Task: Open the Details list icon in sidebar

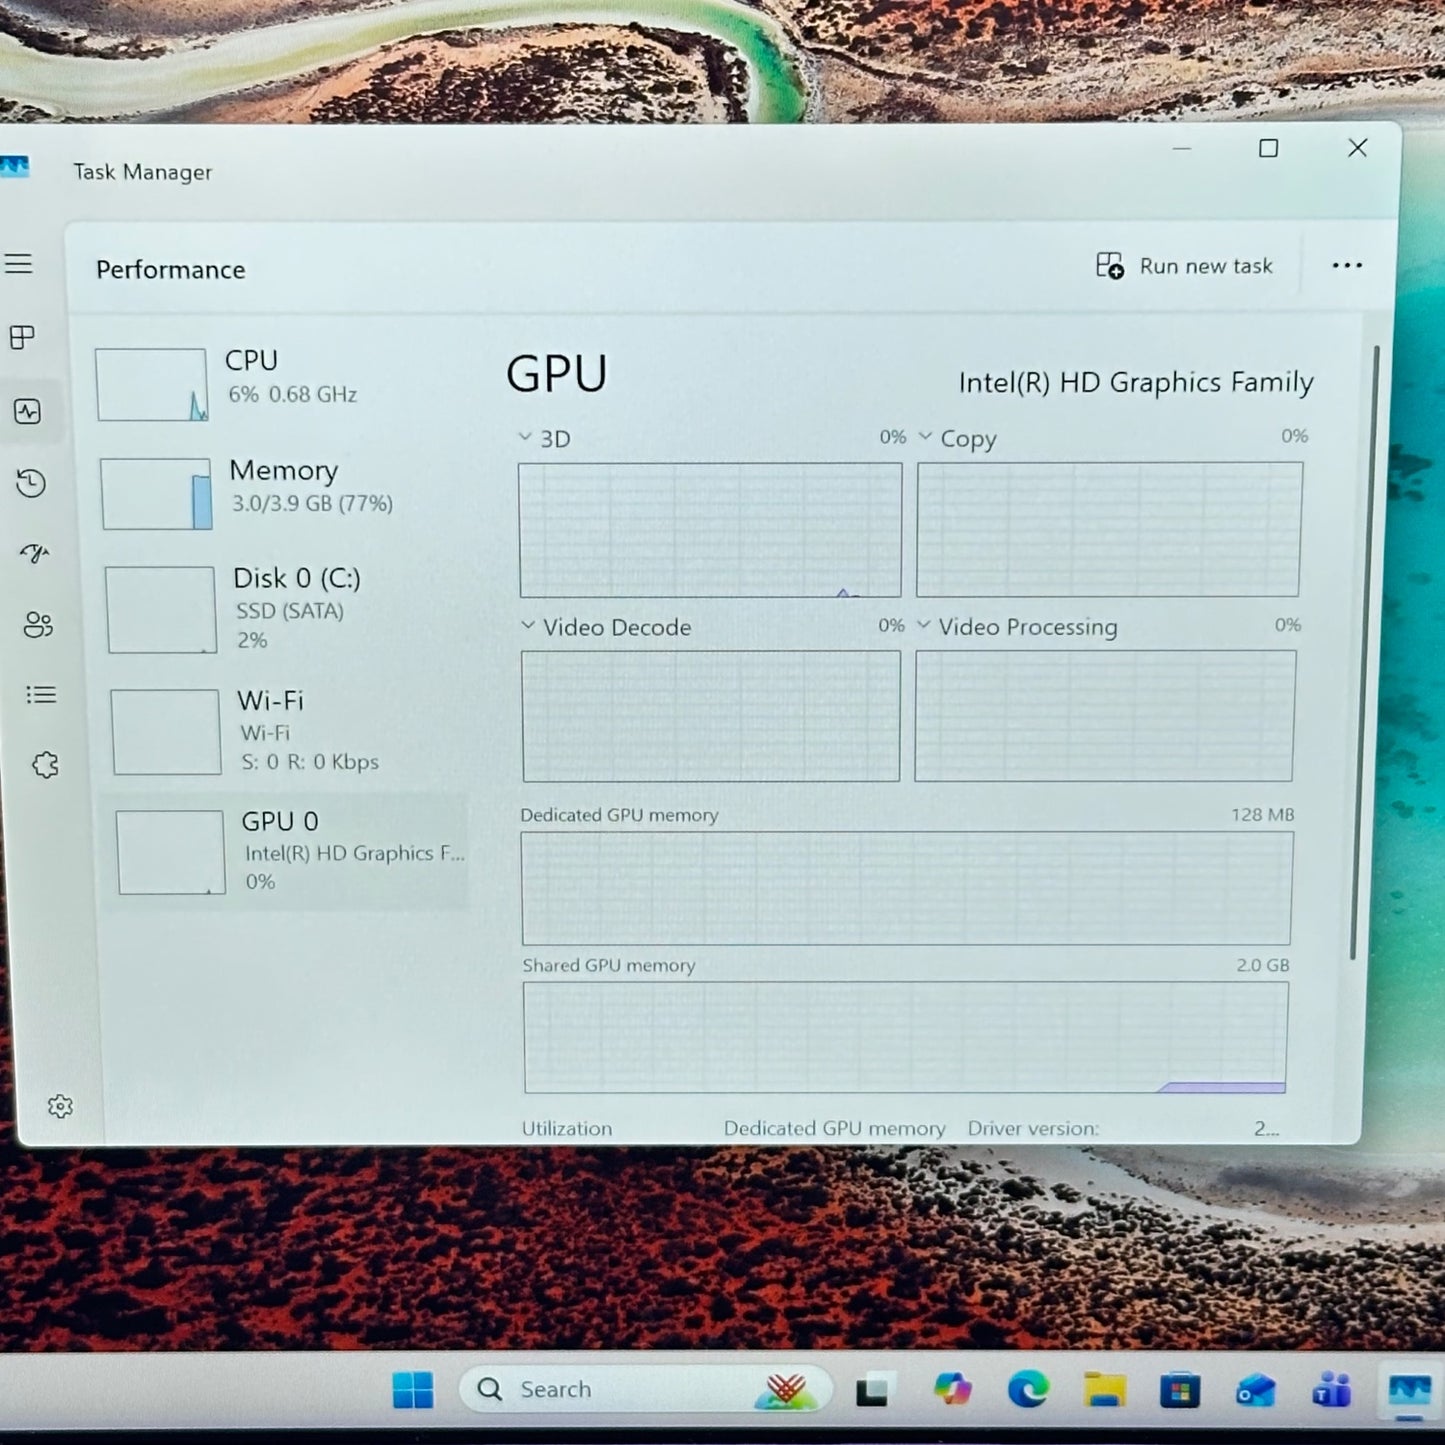Action: (x=41, y=695)
